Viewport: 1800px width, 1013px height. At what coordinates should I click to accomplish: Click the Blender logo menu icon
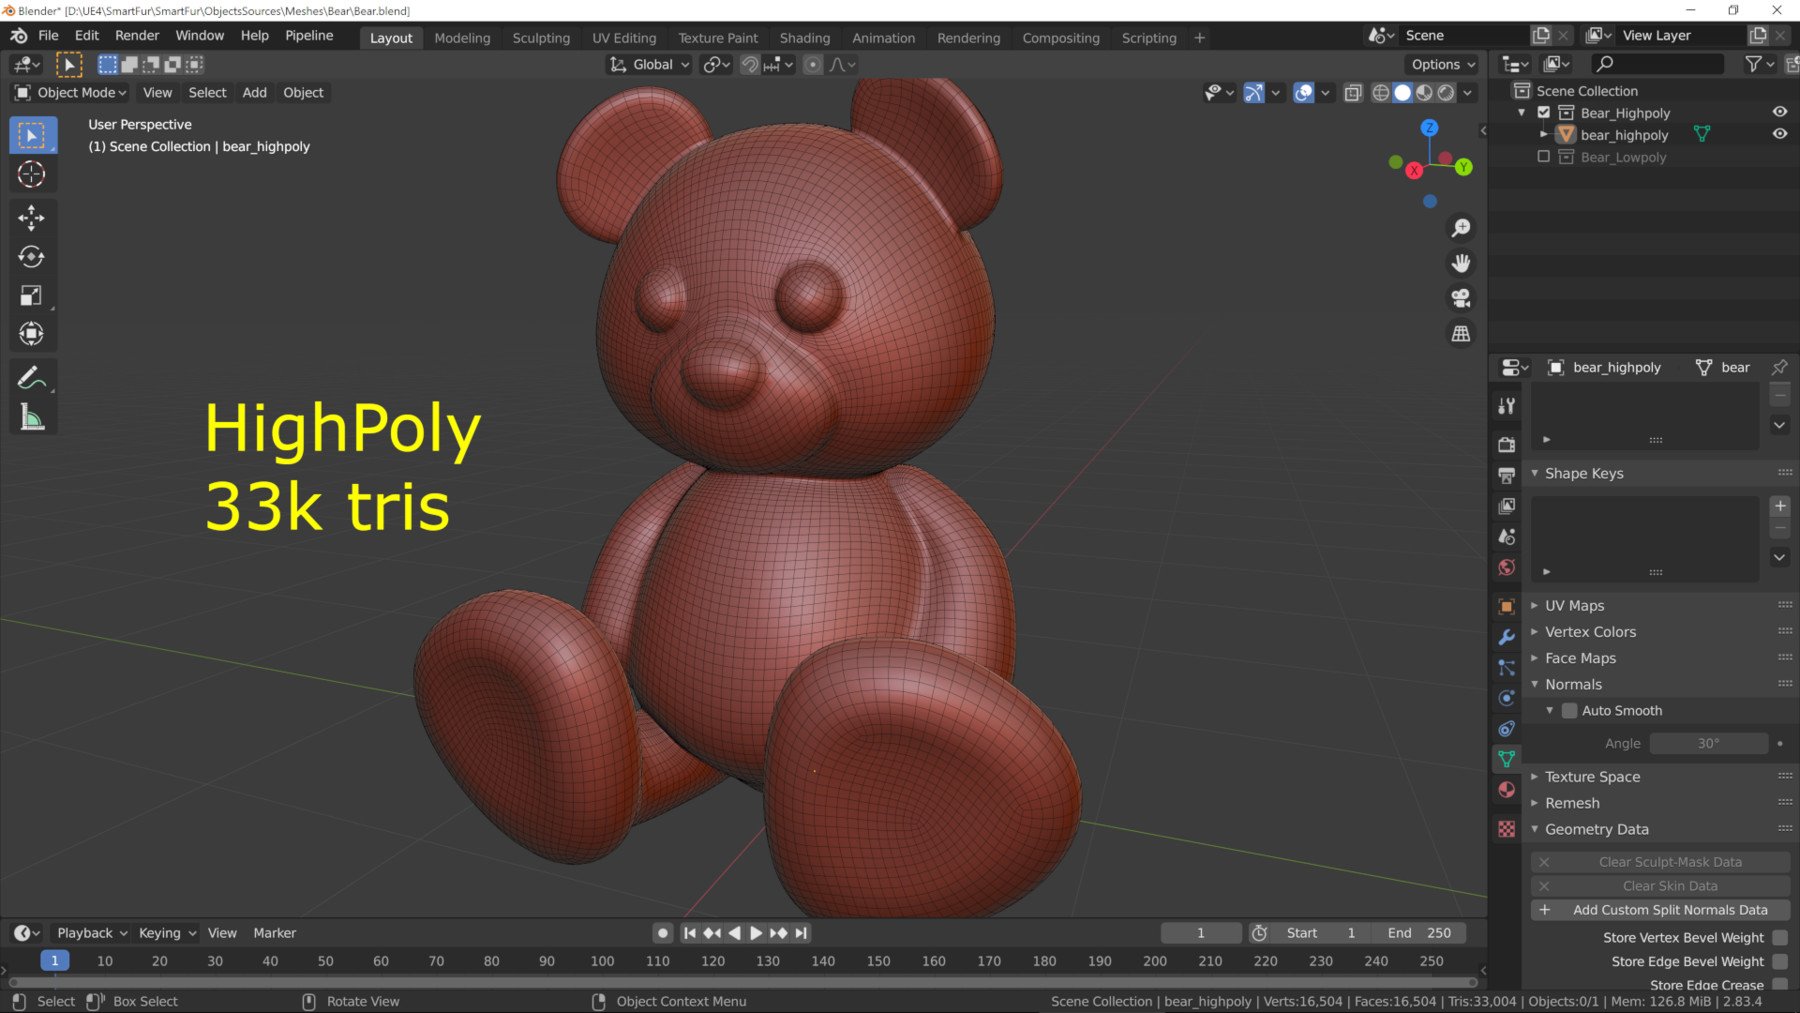pyautogui.click(x=19, y=35)
